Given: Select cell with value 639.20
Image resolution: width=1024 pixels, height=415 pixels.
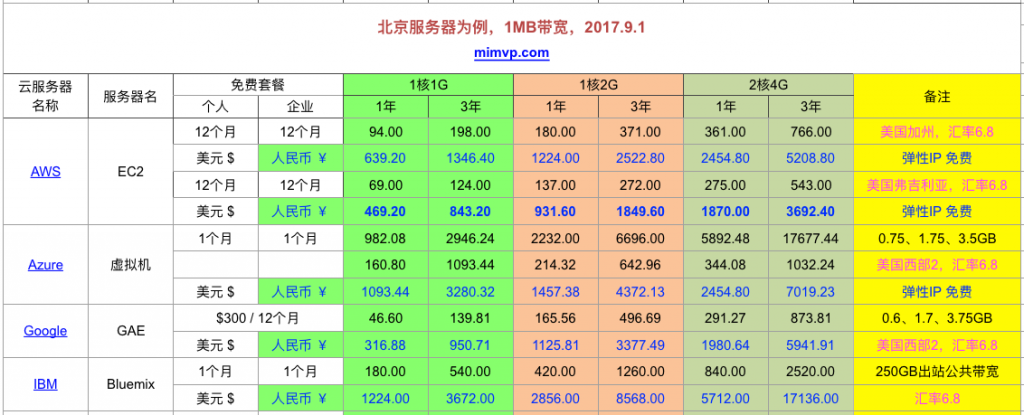Looking at the screenshot, I should pos(386,158).
